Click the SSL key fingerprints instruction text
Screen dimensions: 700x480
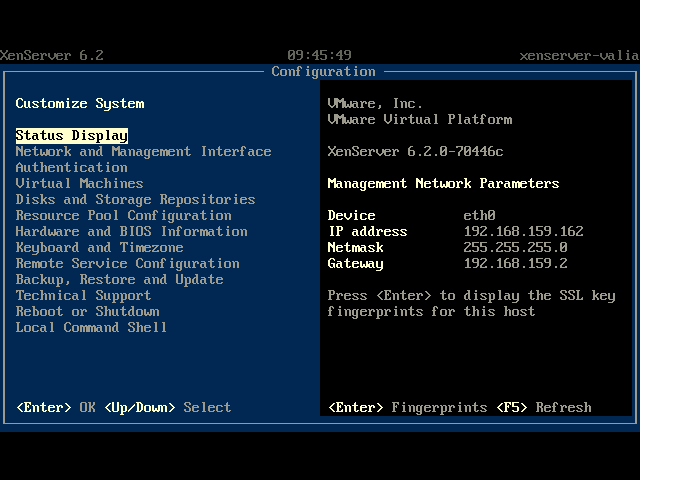(471, 304)
